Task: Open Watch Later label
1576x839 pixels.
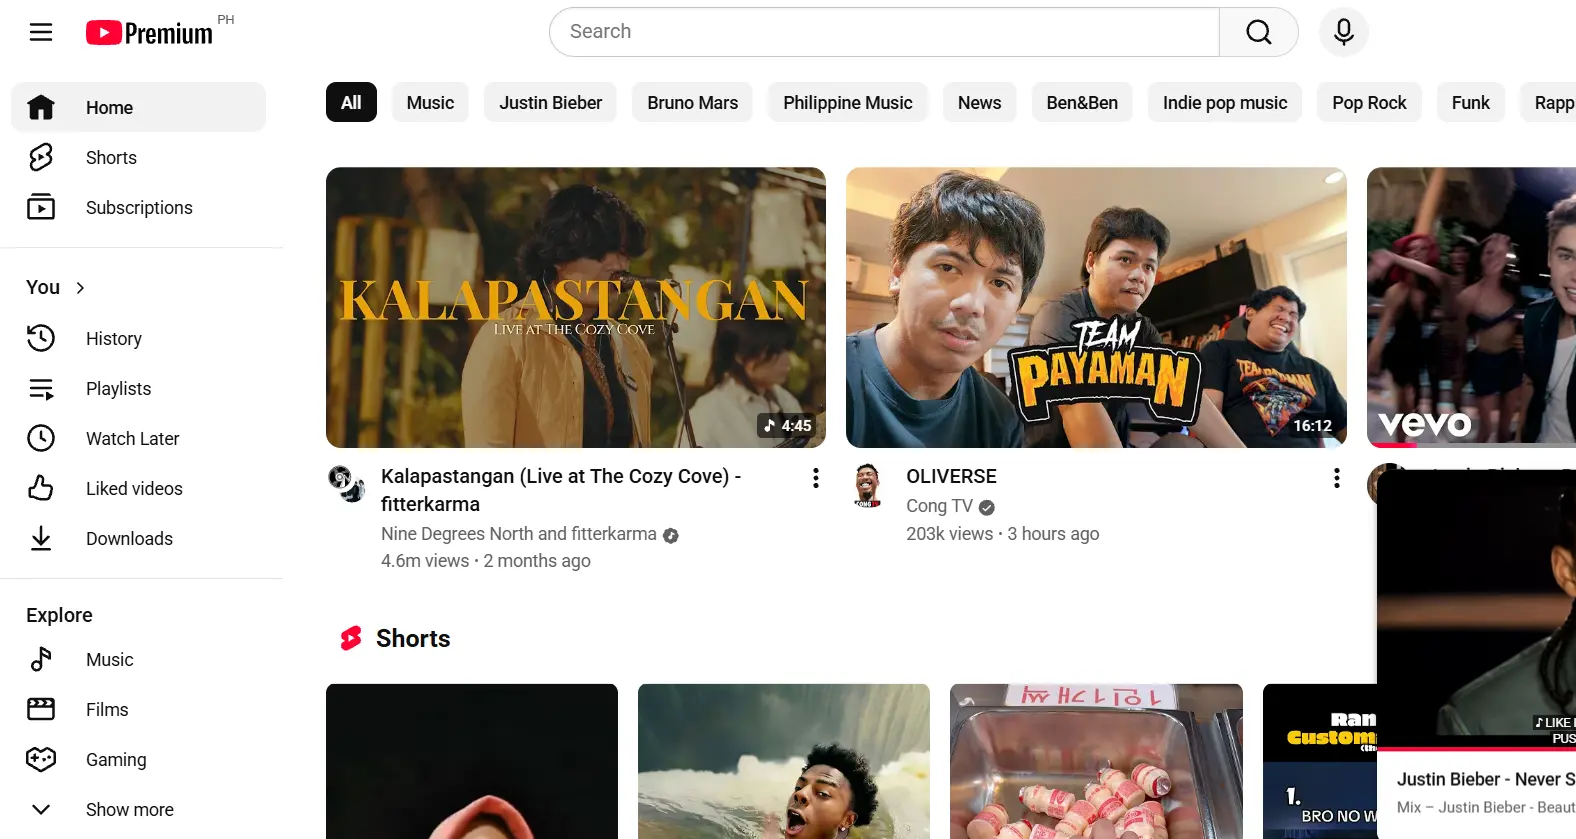Action: point(133,438)
